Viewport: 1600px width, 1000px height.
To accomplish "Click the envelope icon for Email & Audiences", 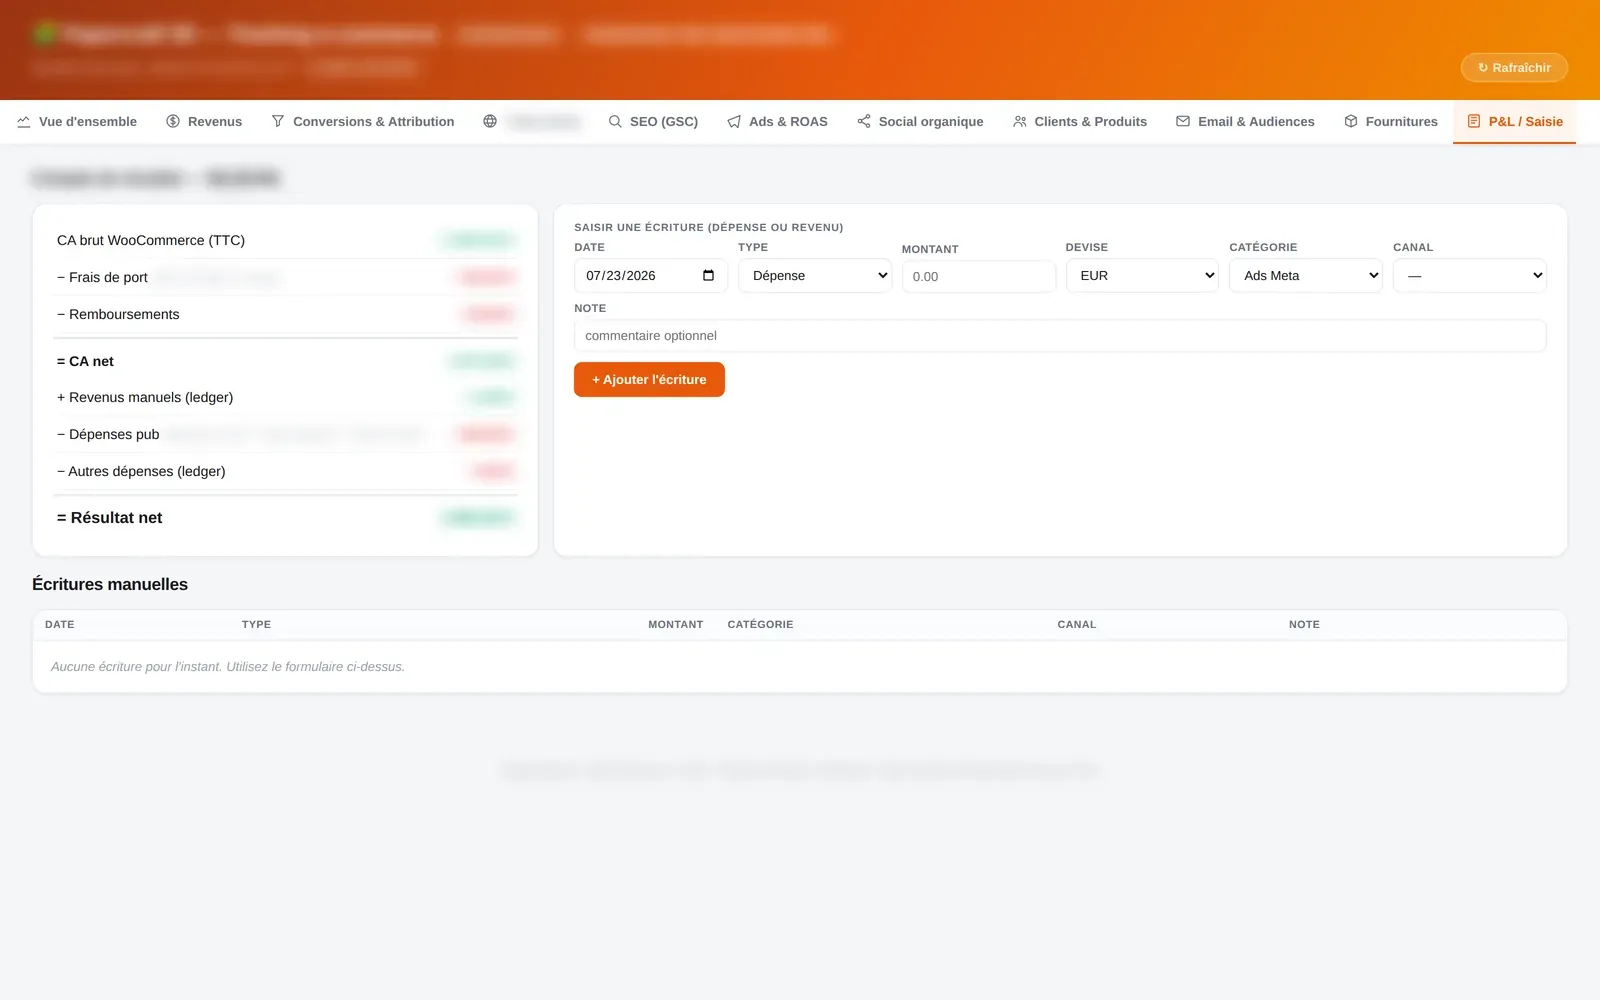I will point(1183,121).
